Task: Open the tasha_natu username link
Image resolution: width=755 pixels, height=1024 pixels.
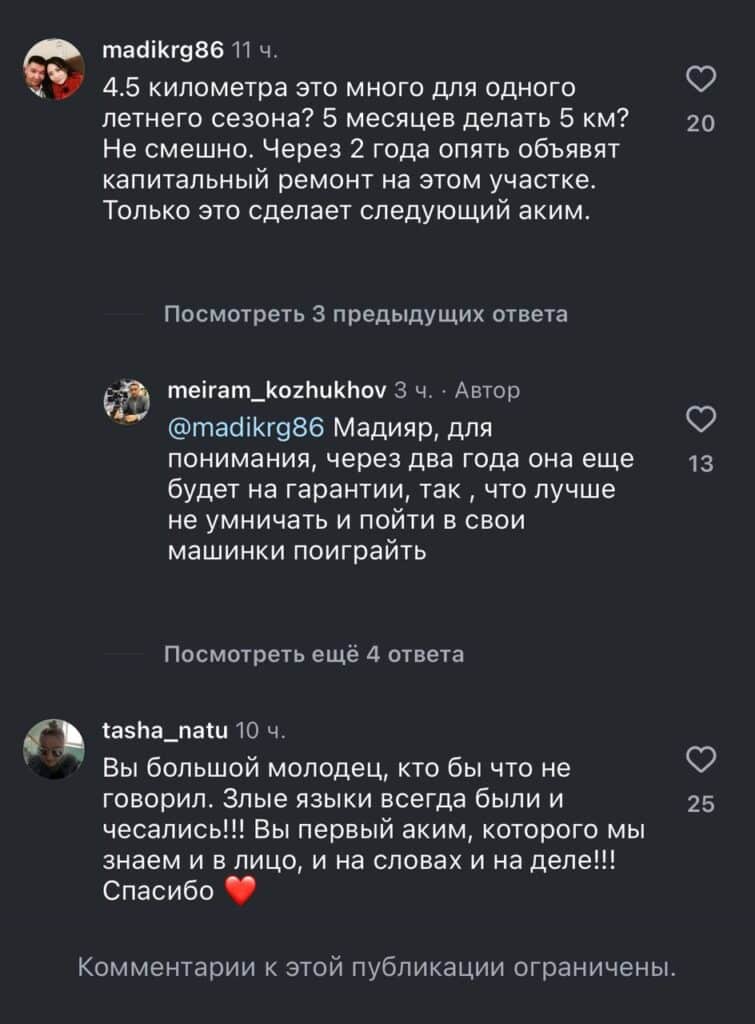Action: 164,730
